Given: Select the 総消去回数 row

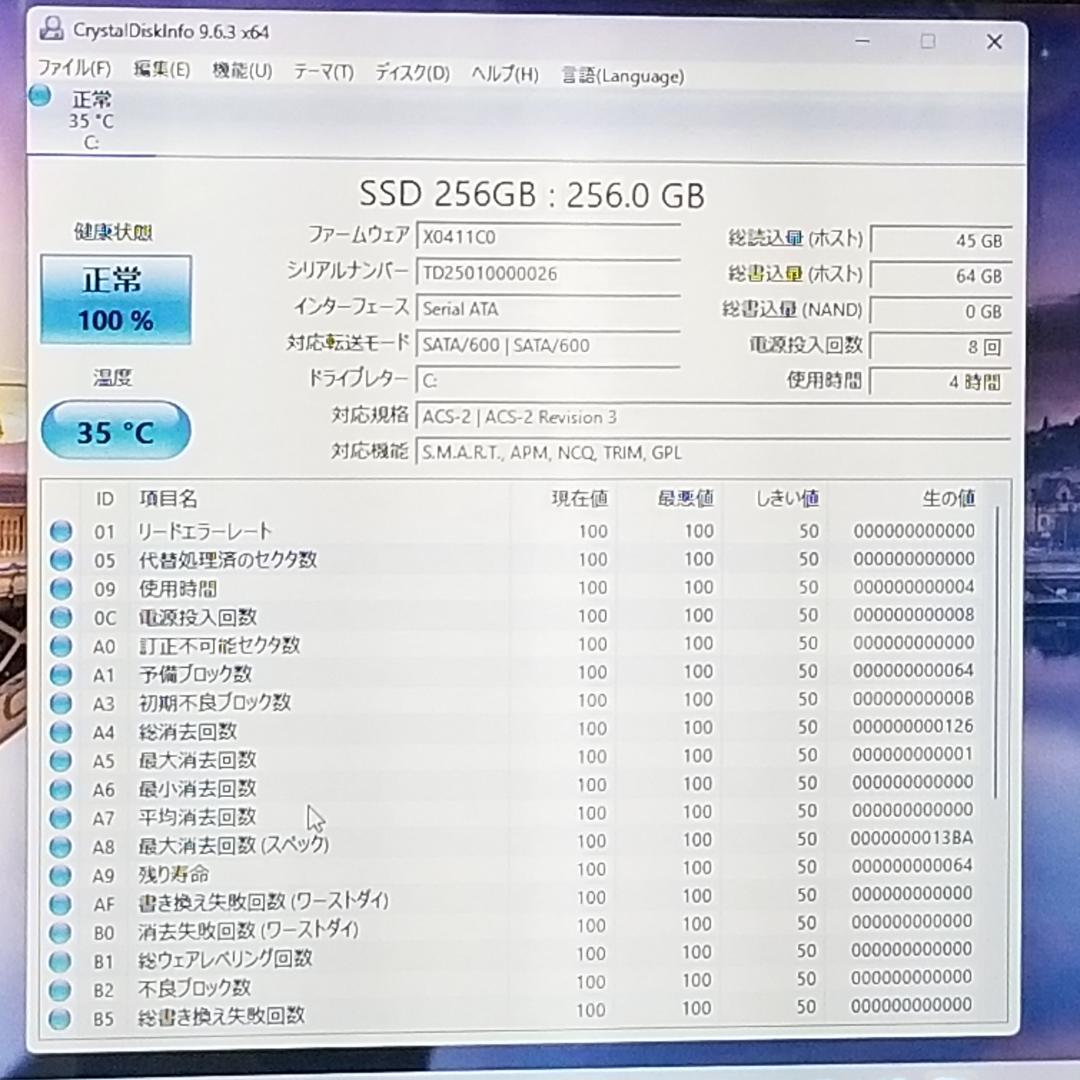Looking at the screenshot, I should tap(513, 730).
